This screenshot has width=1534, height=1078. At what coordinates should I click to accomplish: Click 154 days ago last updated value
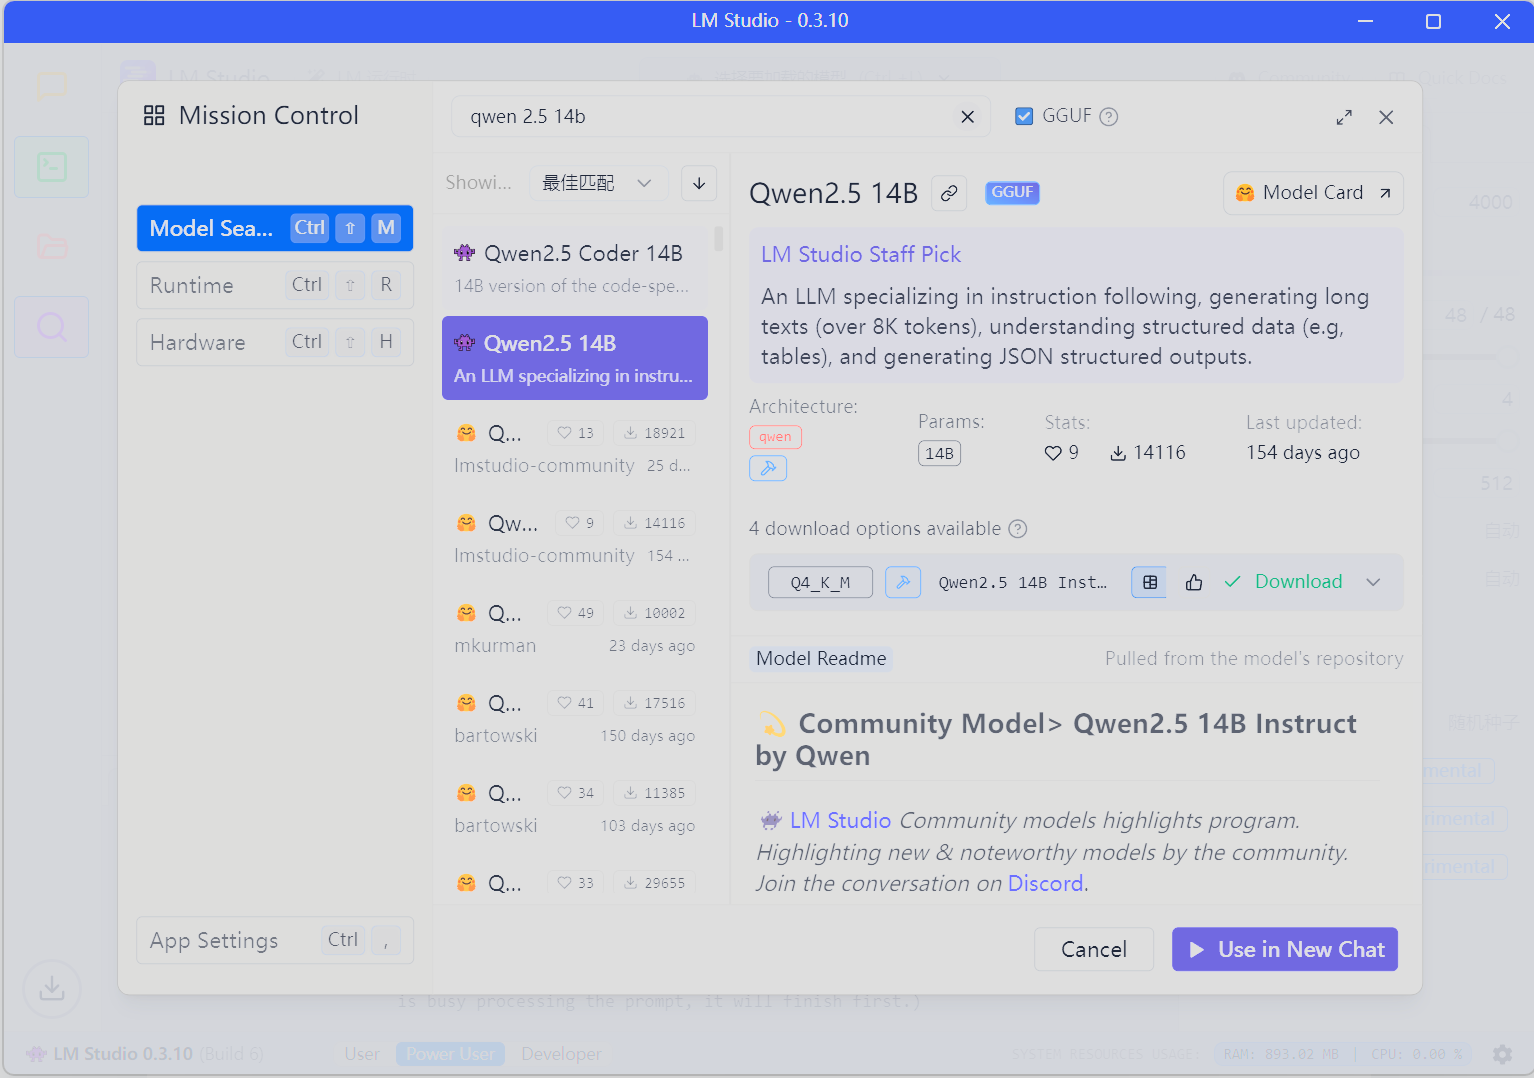point(1303,453)
